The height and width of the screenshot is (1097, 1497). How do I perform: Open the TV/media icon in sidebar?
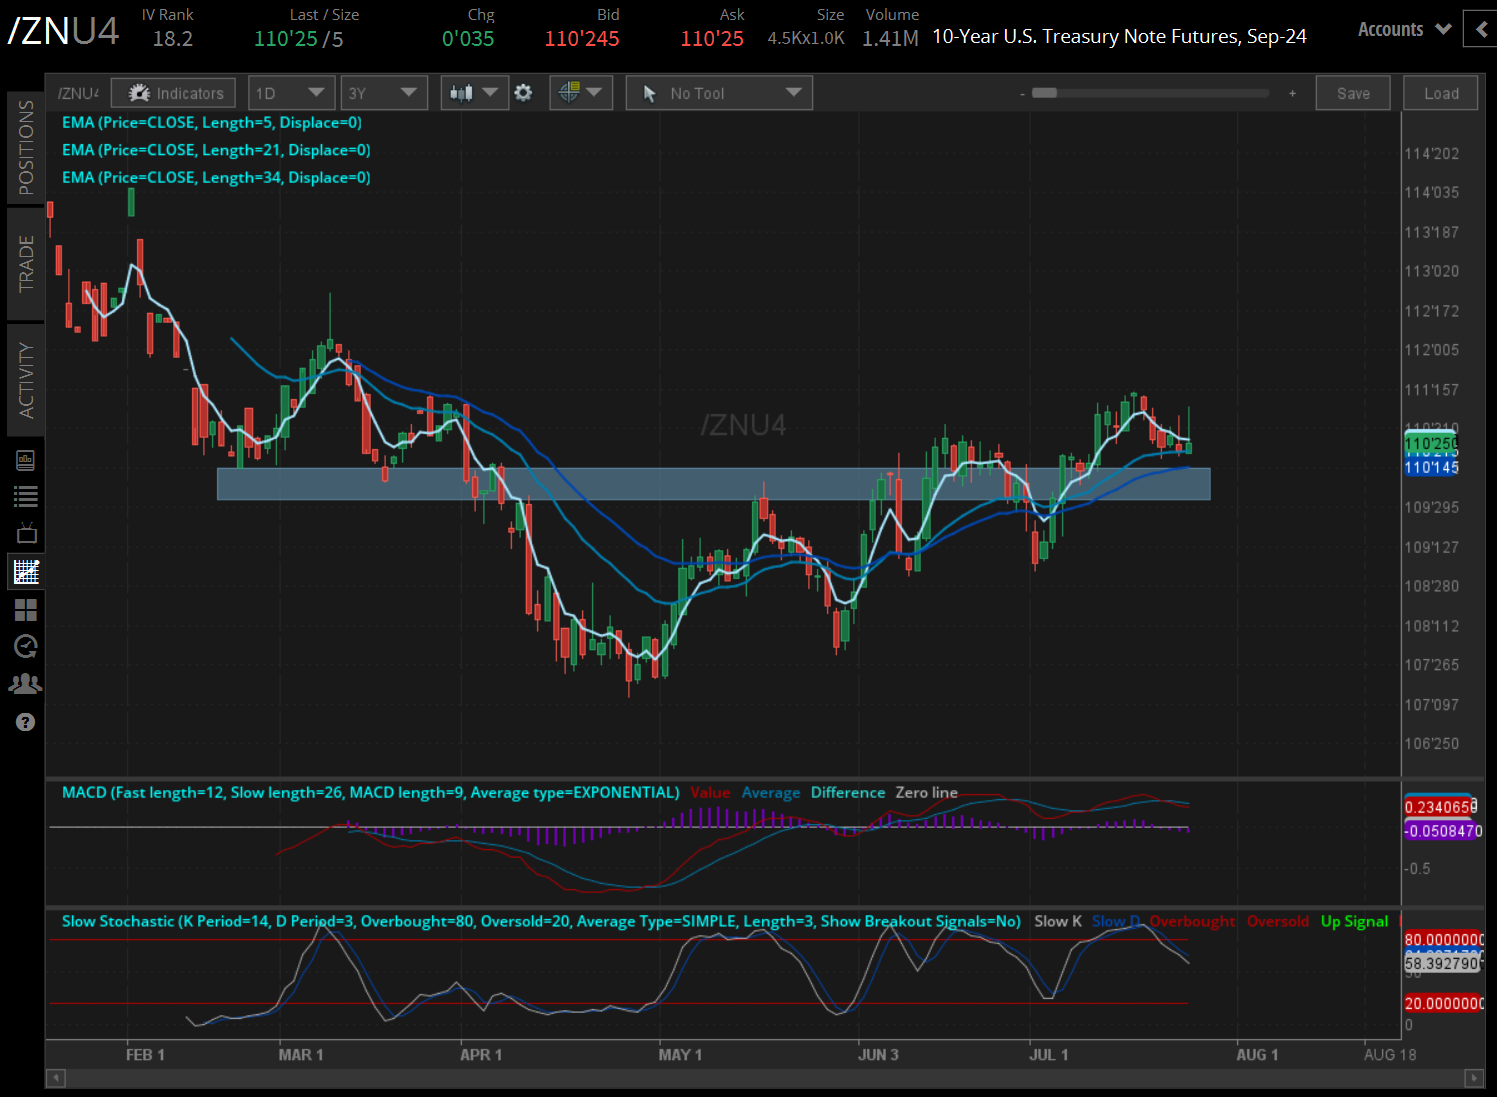pyautogui.click(x=25, y=533)
